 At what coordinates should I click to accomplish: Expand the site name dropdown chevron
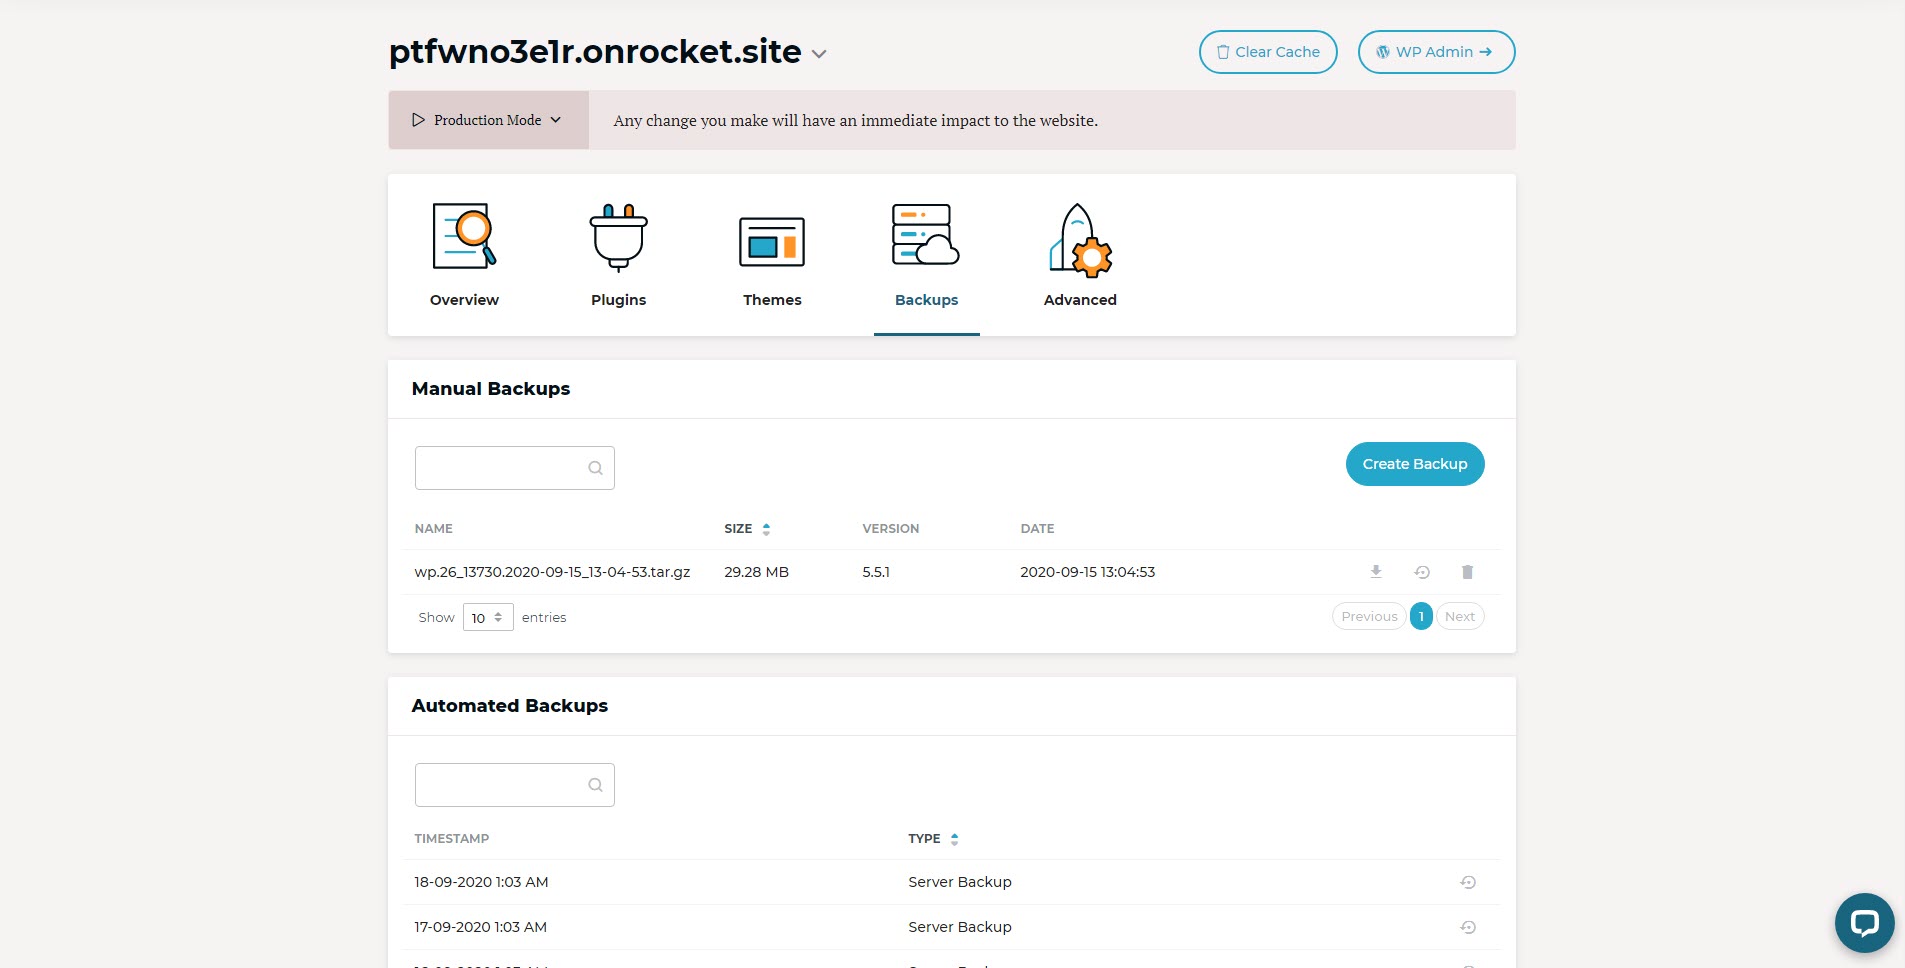coord(819,54)
